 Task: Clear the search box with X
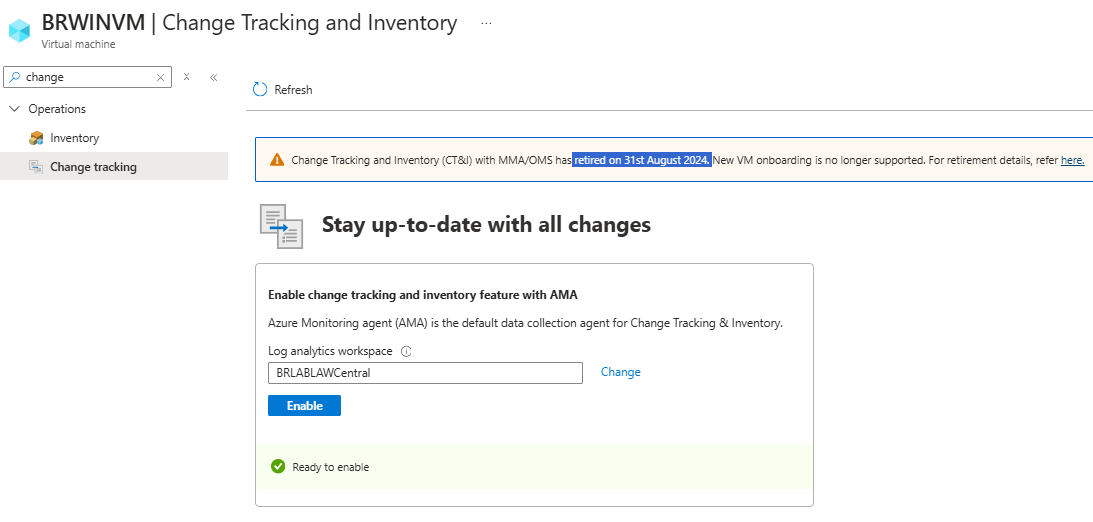point(160,77)
